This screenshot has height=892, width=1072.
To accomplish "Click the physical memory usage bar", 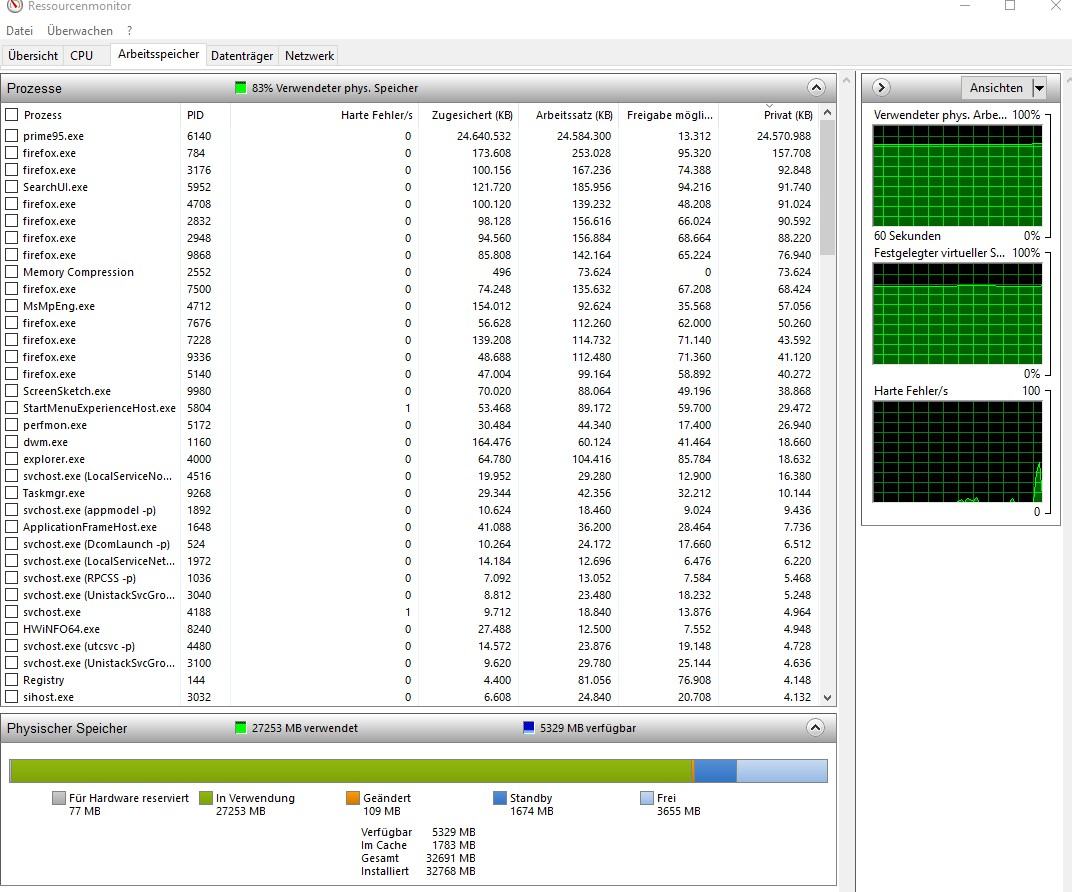I will coord(418,770).
